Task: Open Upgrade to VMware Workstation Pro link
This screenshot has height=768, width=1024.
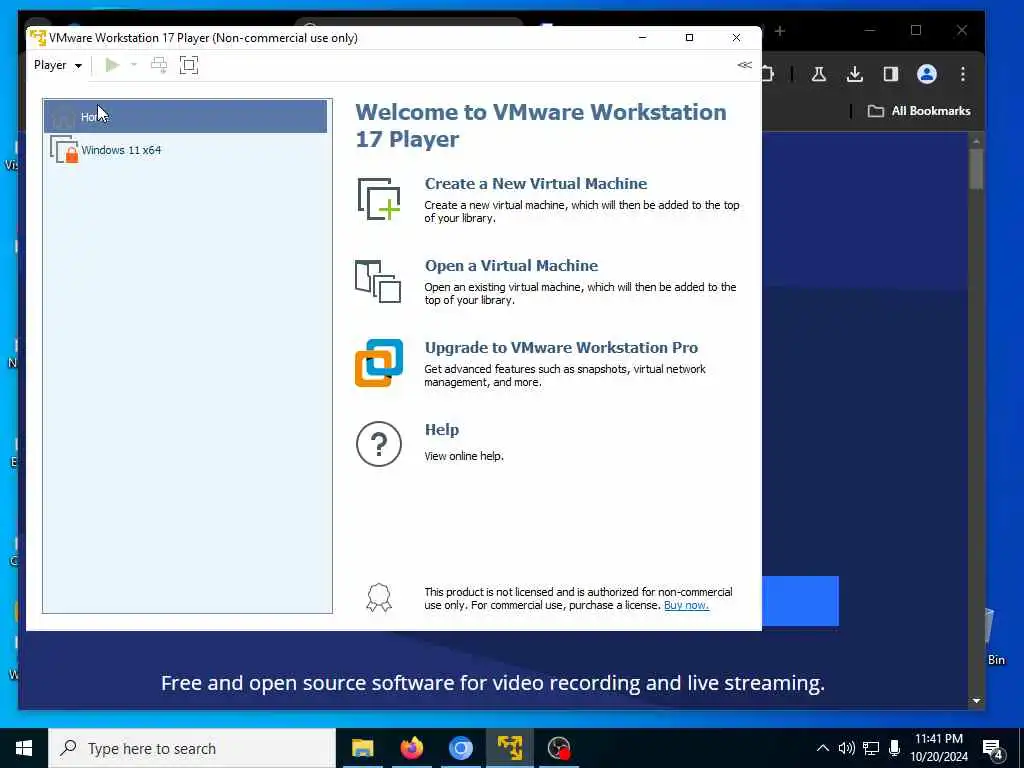Action: pyautogui.click(x=561, y=347)
